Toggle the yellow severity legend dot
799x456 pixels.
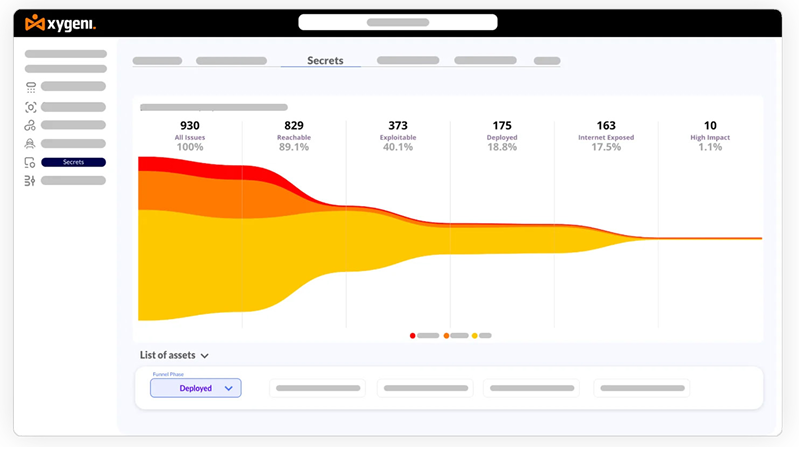pos(475,336)
